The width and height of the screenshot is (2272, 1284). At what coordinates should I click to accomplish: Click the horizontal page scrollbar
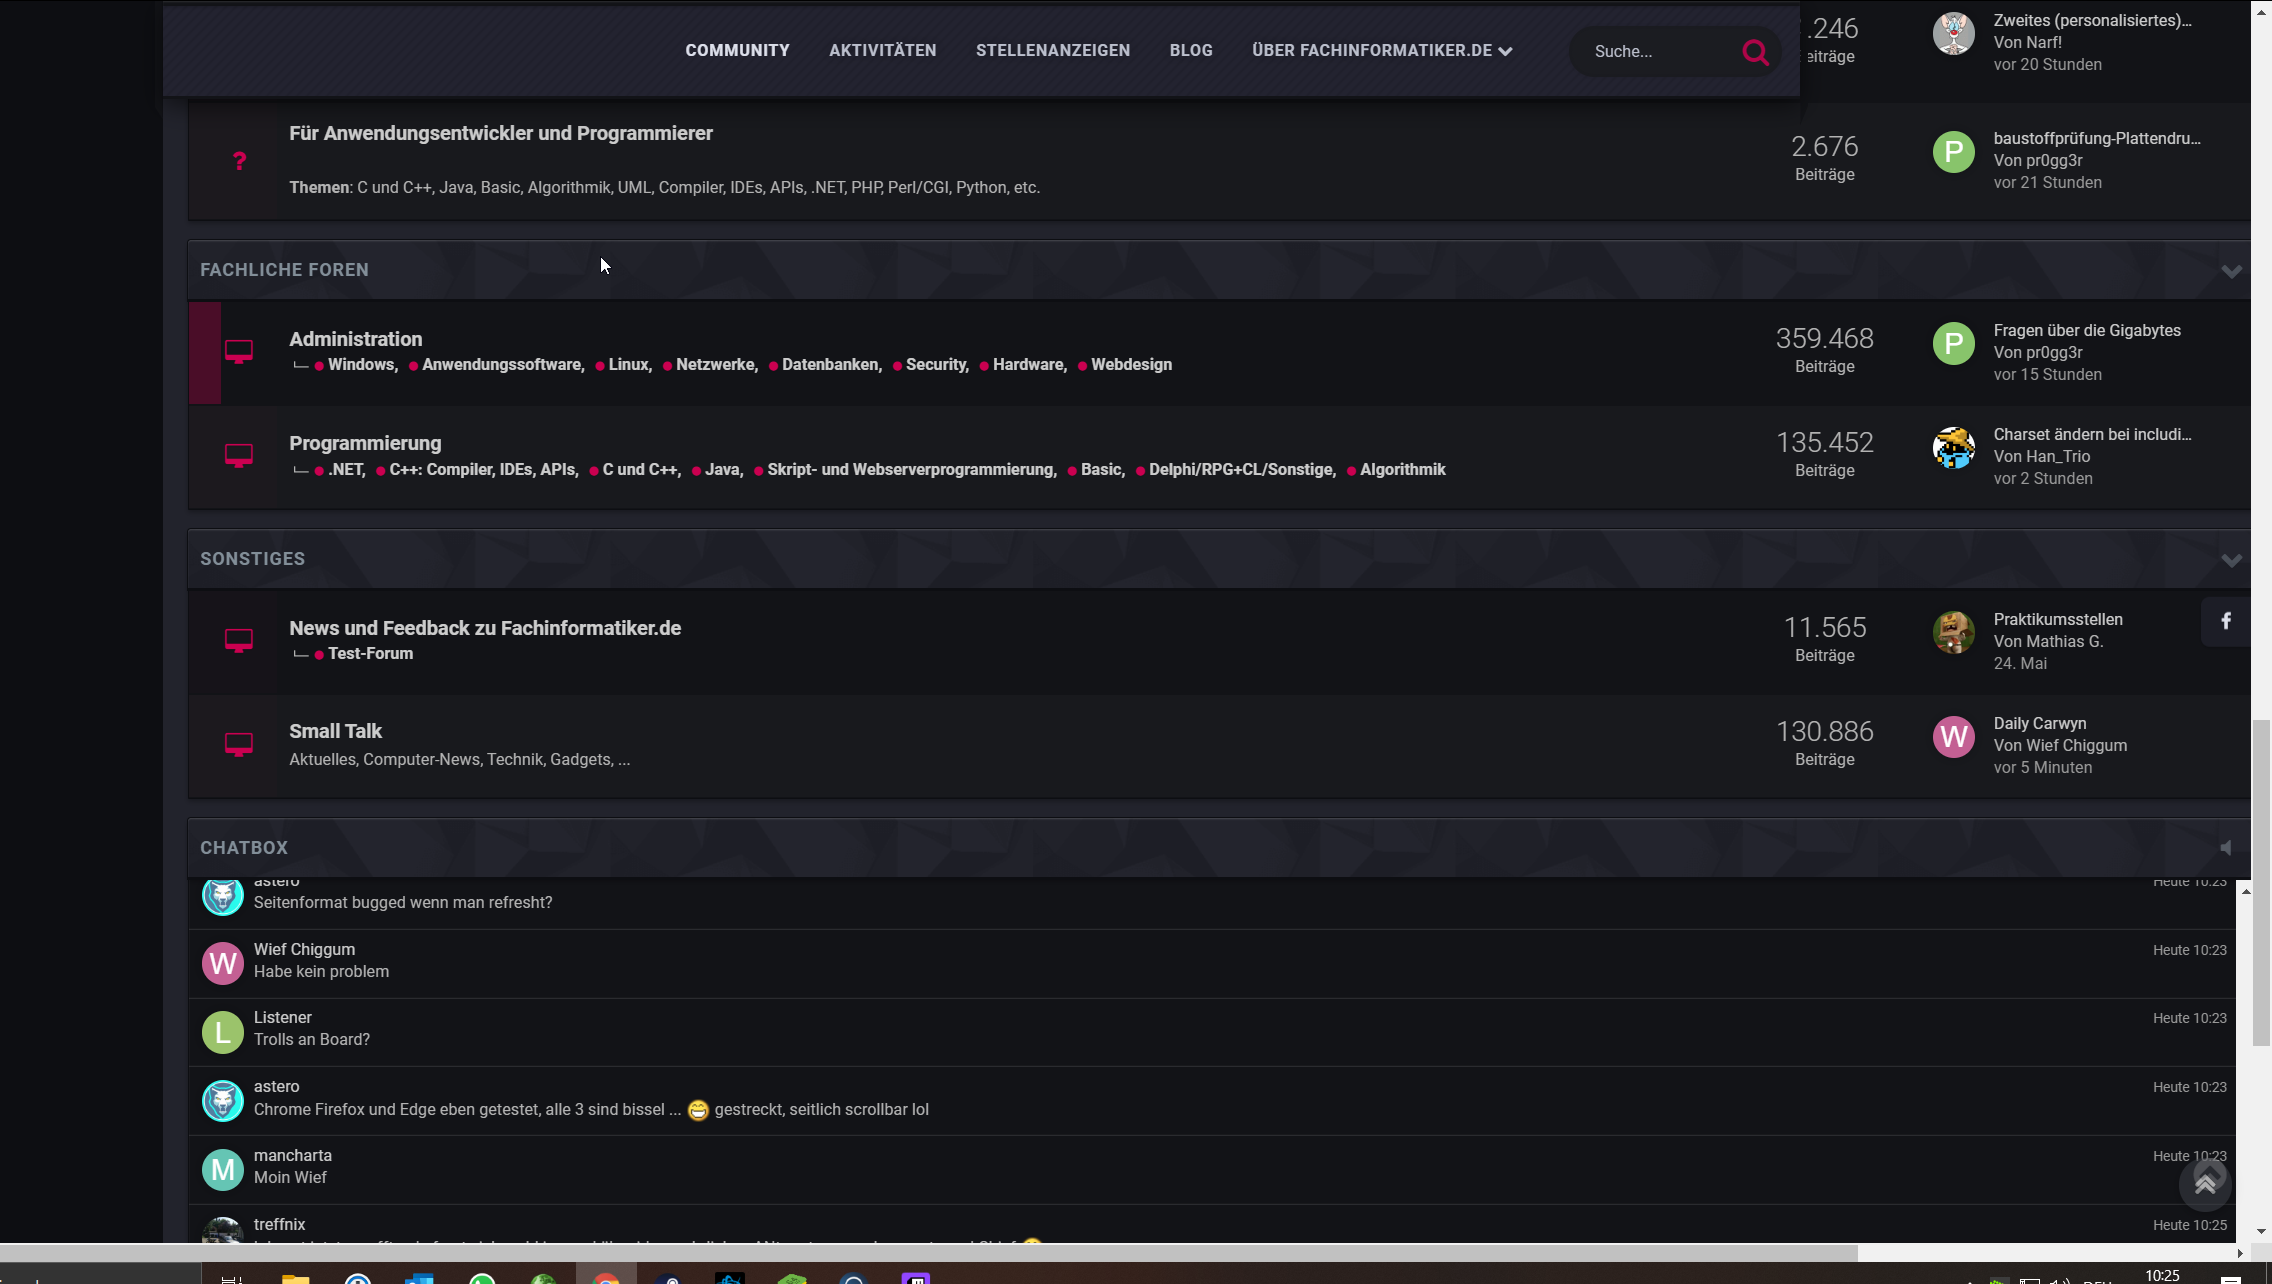click(928, 1253)
